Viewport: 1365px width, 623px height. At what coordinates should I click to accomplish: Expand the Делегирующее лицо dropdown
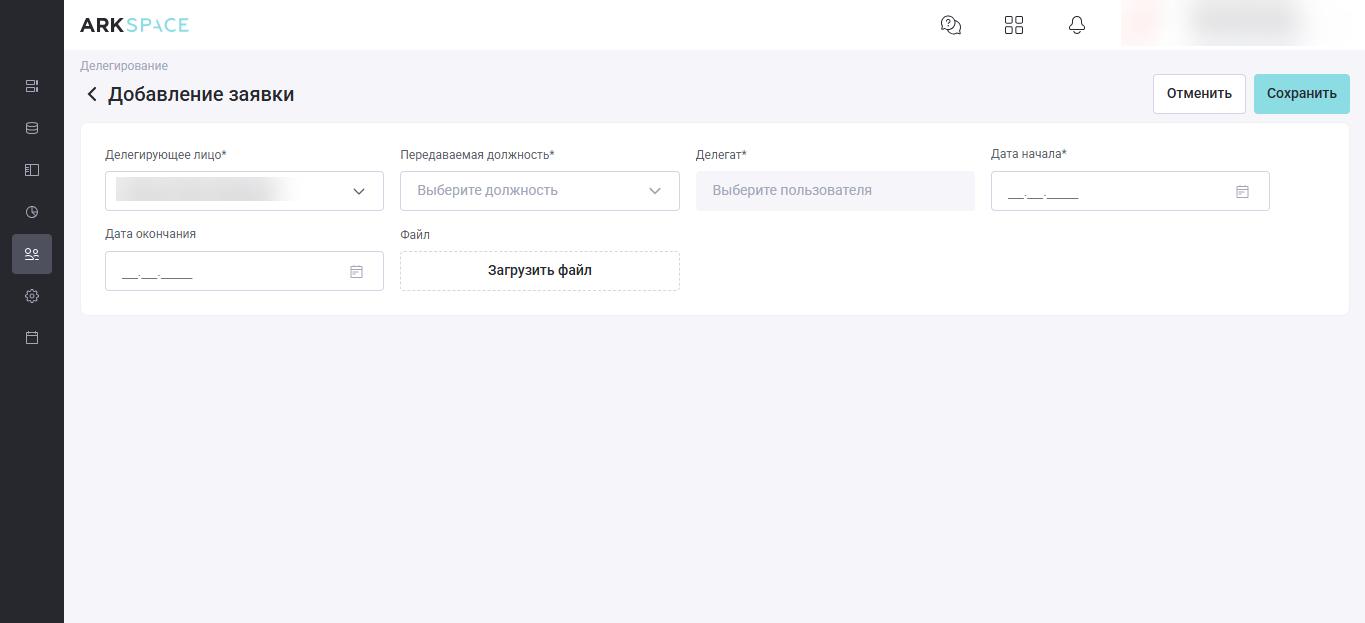pos(244,191)
